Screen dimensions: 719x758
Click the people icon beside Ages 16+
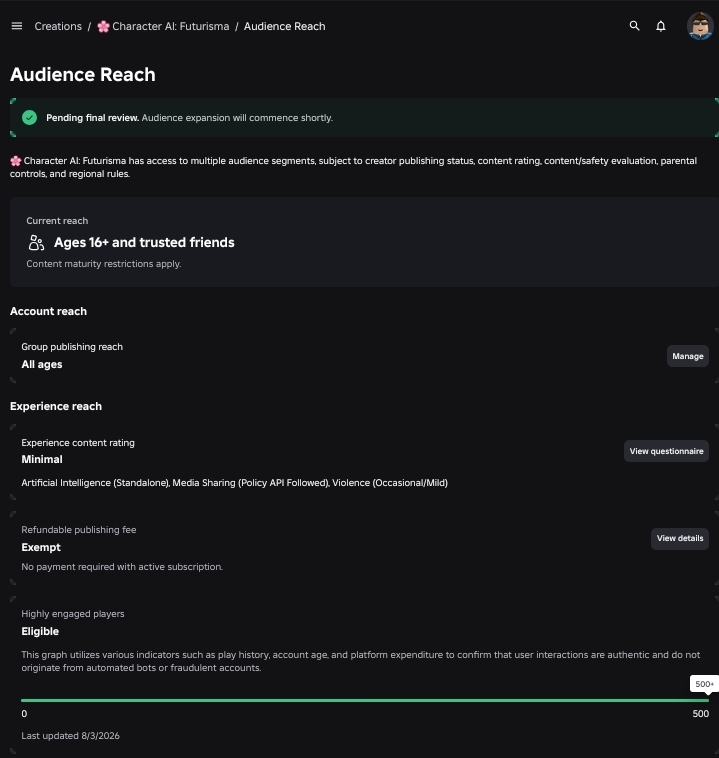pos(36,242)
